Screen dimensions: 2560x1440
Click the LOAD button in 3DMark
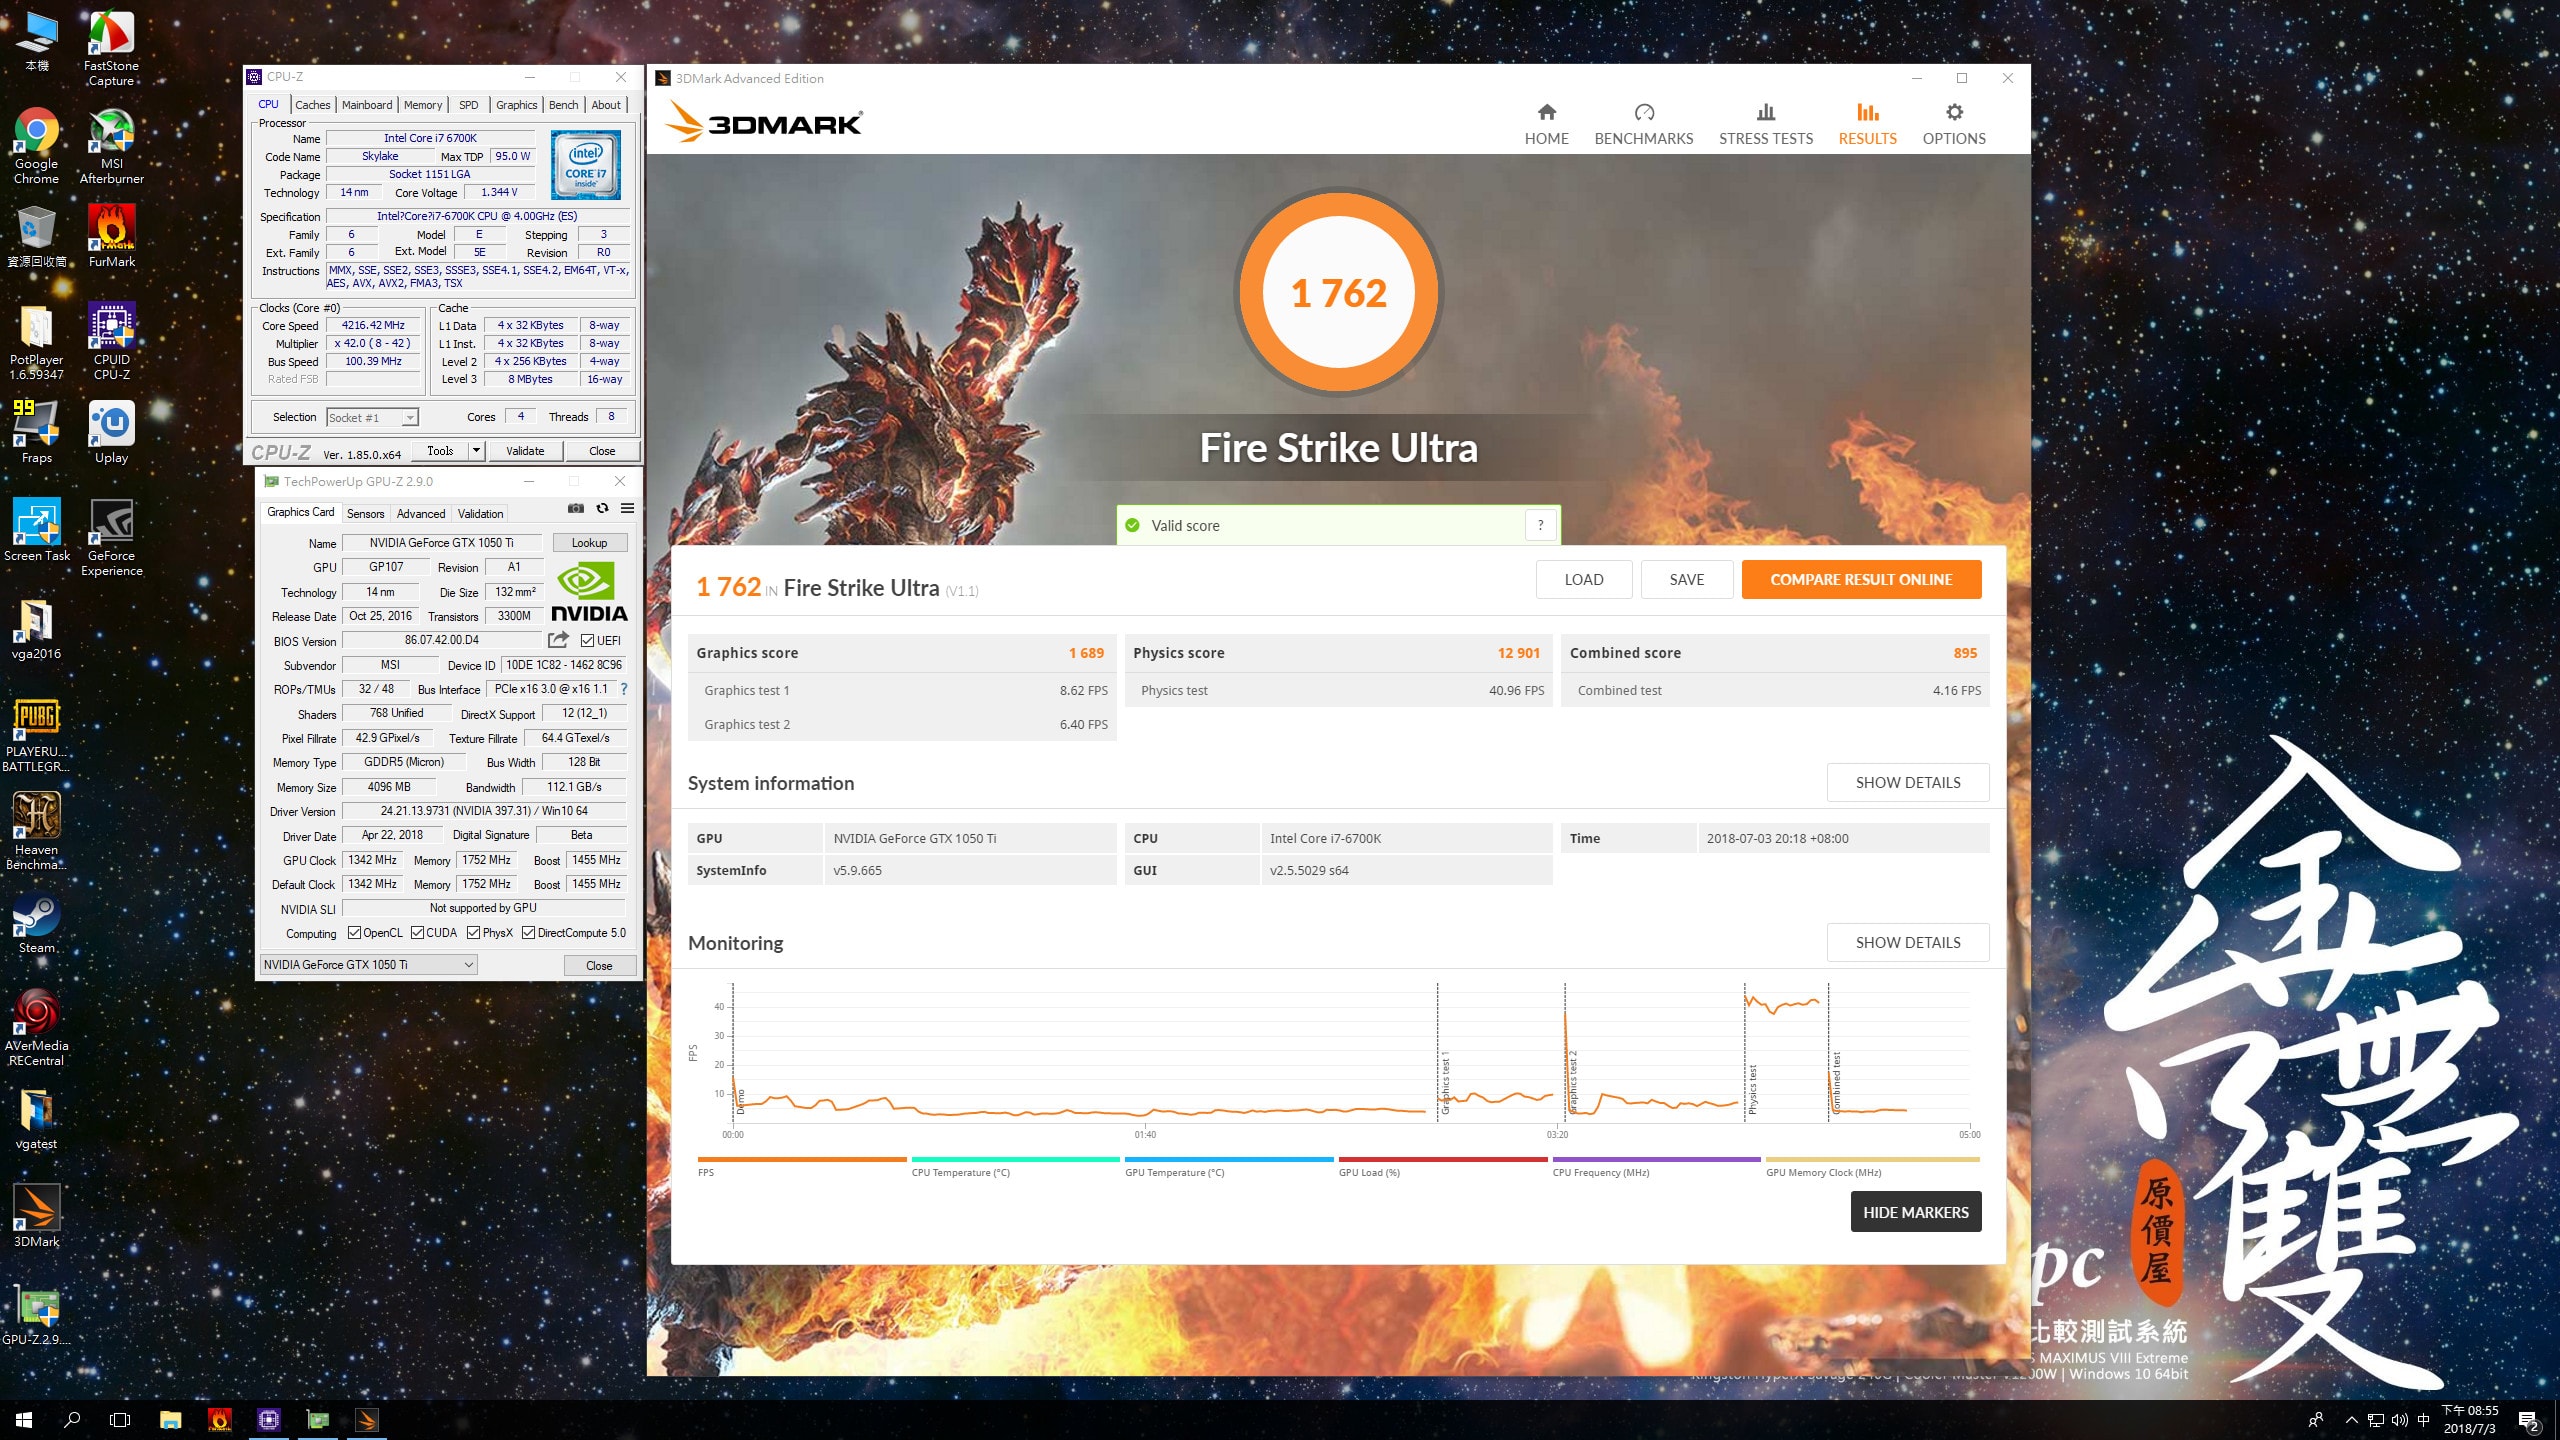click(1584, 580)
